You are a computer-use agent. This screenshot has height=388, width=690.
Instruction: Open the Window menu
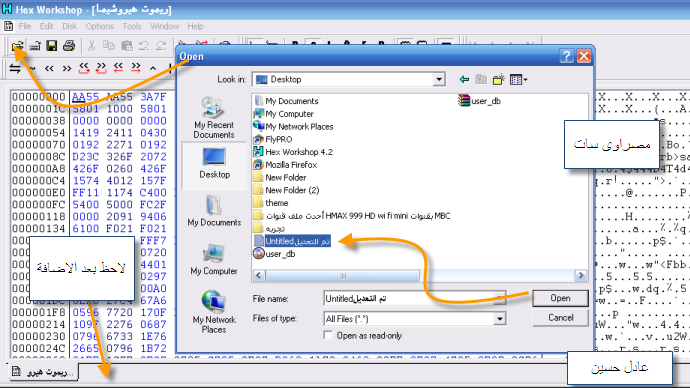(x=164, y=26)
